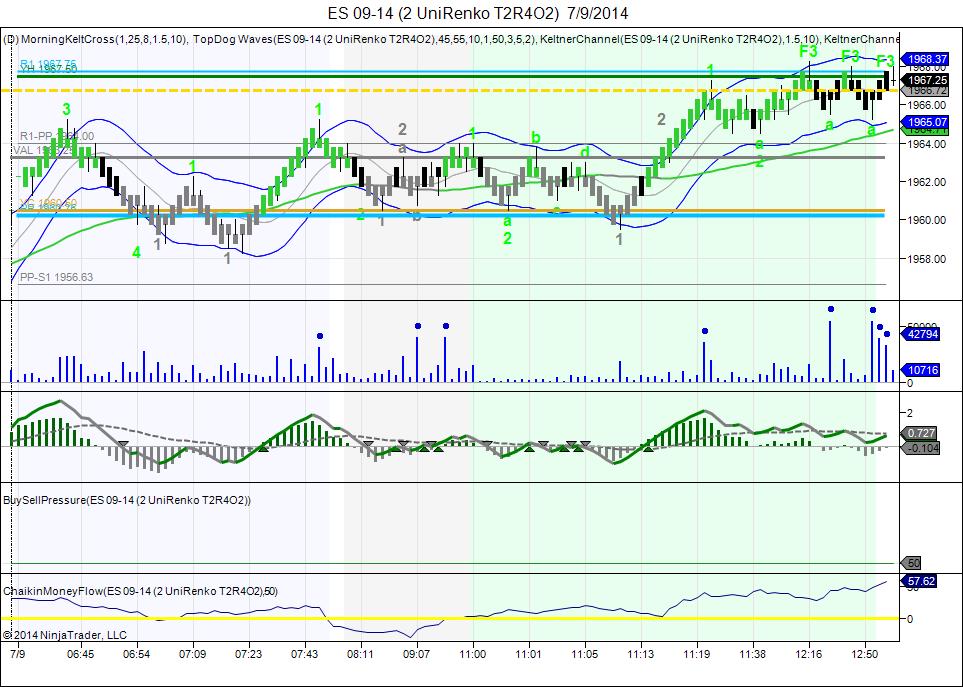Click the R1-PP pivot level label

point(57,136)
